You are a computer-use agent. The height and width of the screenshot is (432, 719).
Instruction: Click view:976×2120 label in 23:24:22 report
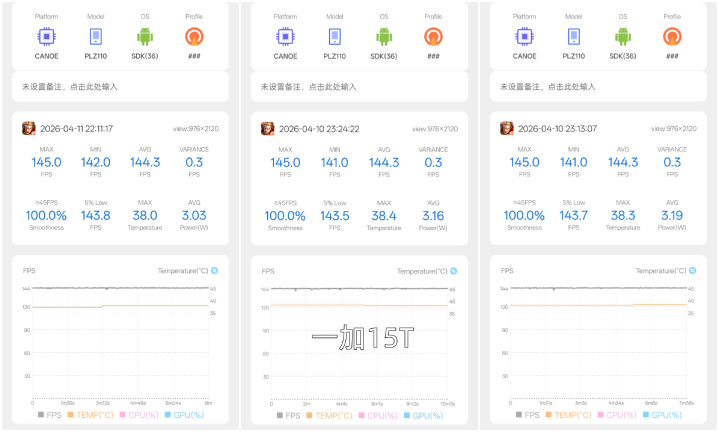(x=435, y=129)
